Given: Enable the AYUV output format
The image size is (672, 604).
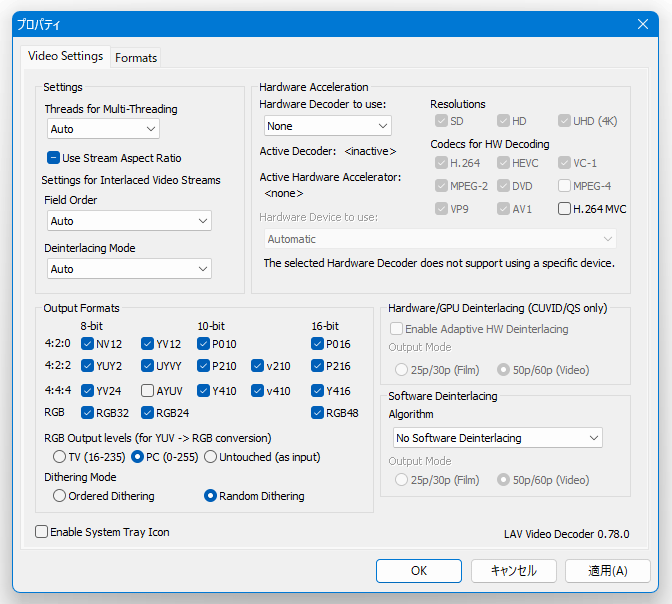Looking at the screenshot, I should (148, 391).
